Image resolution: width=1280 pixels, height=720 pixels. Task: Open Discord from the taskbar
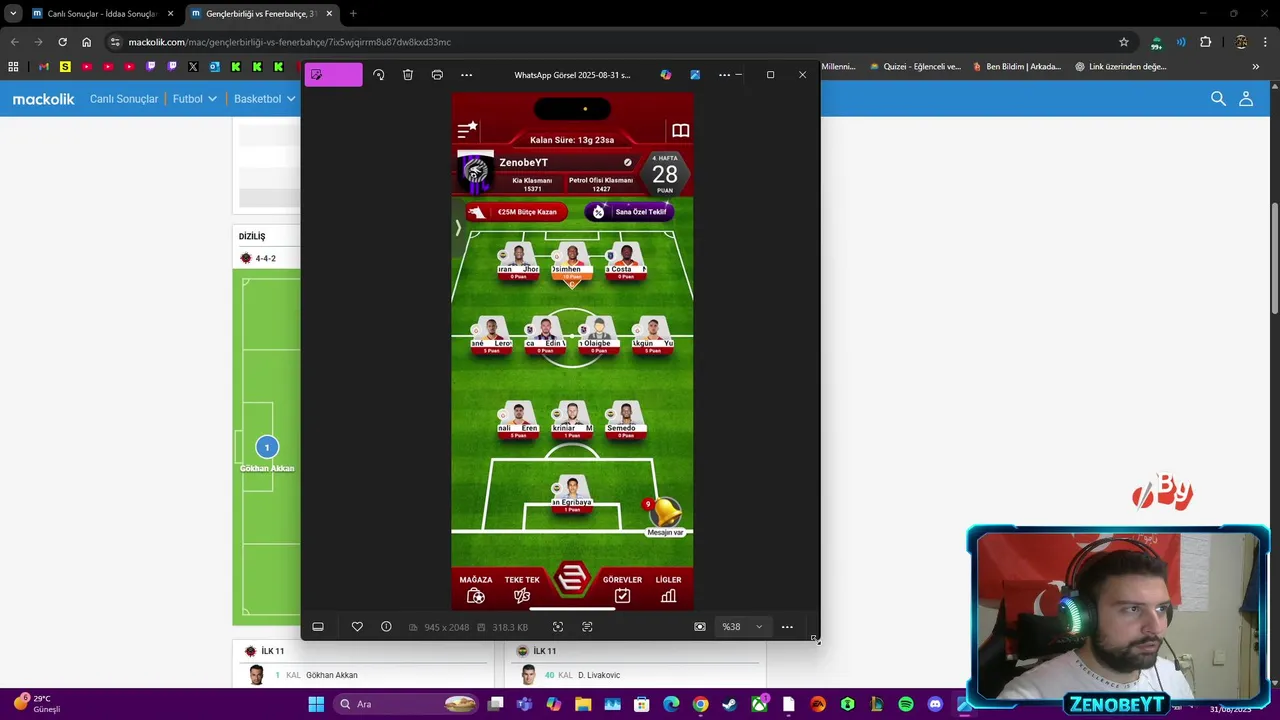(x=935, y=704)
